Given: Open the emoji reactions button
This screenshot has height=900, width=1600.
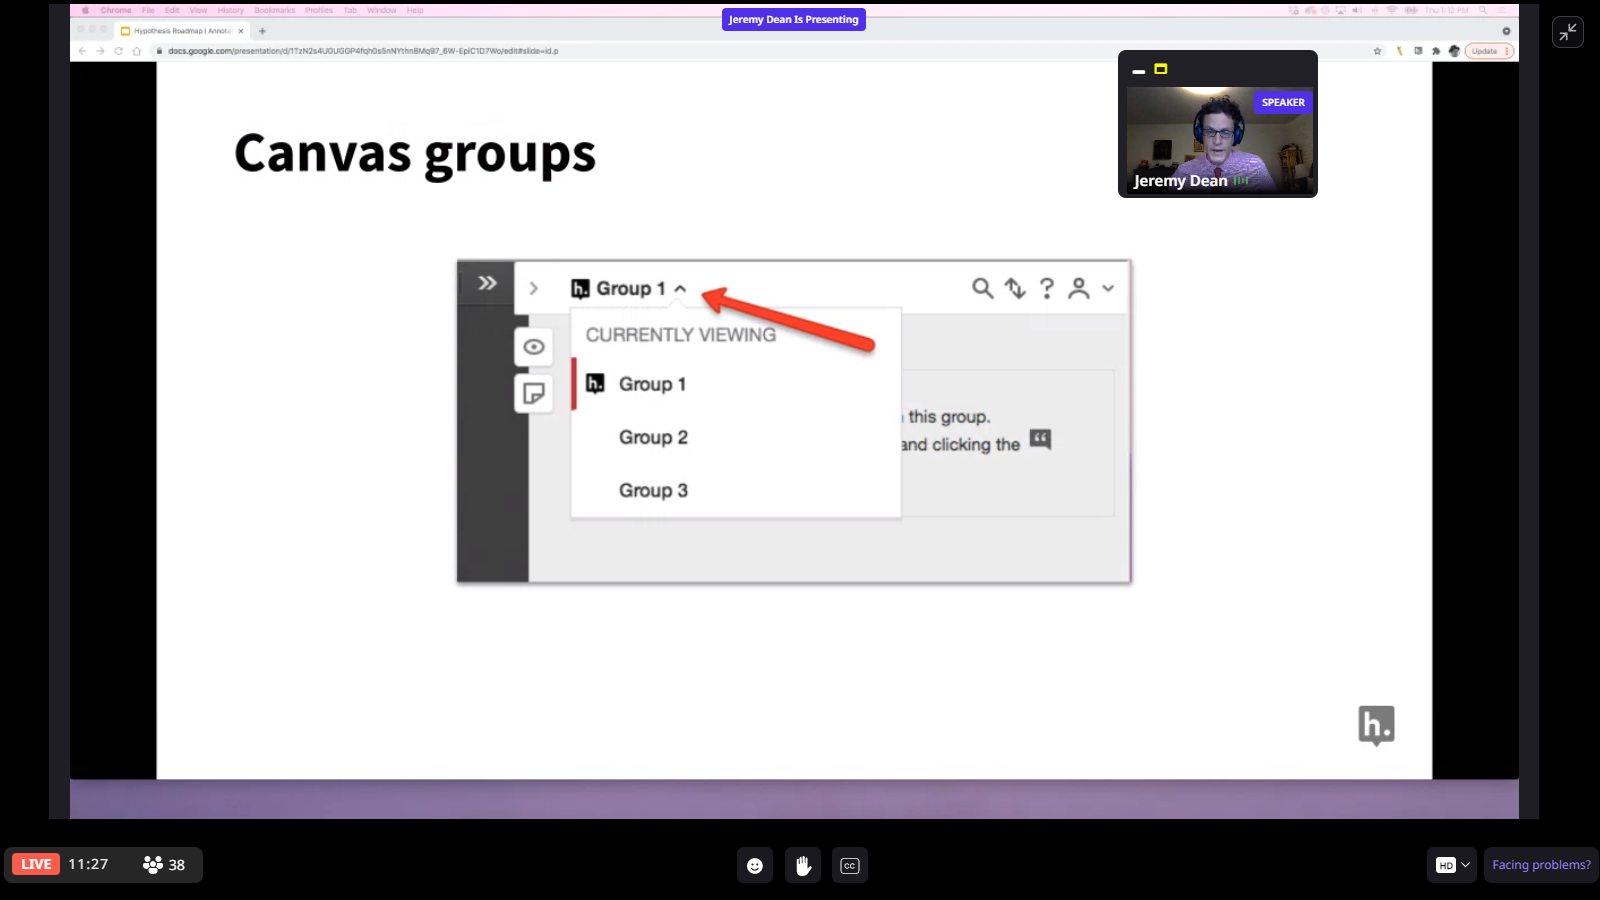Looking at the screenshot, I should coord(755,866).
